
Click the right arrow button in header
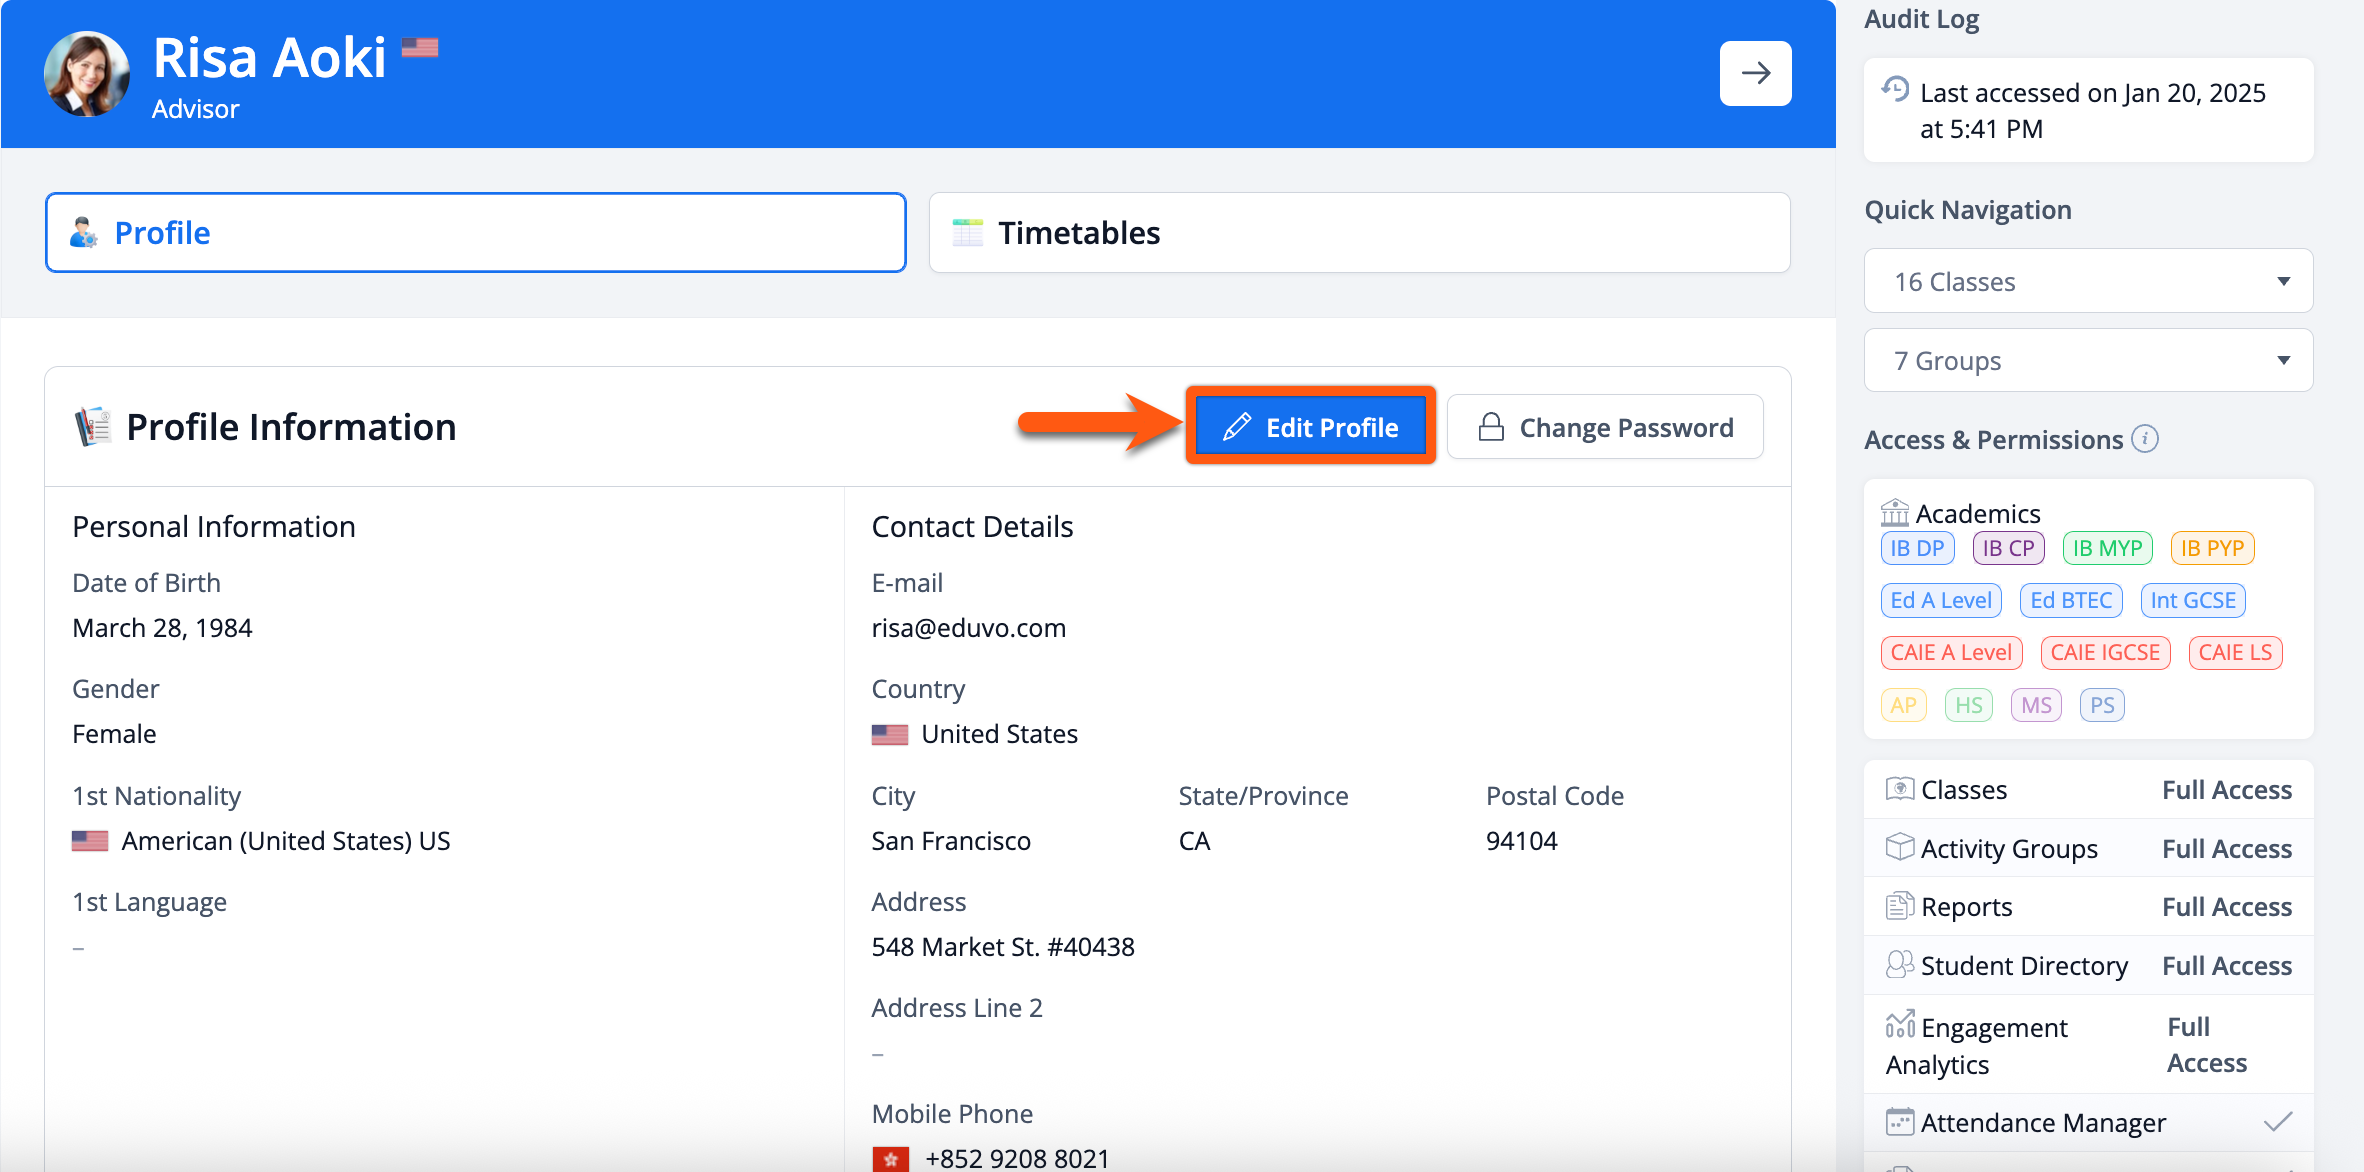[1755, 73]
